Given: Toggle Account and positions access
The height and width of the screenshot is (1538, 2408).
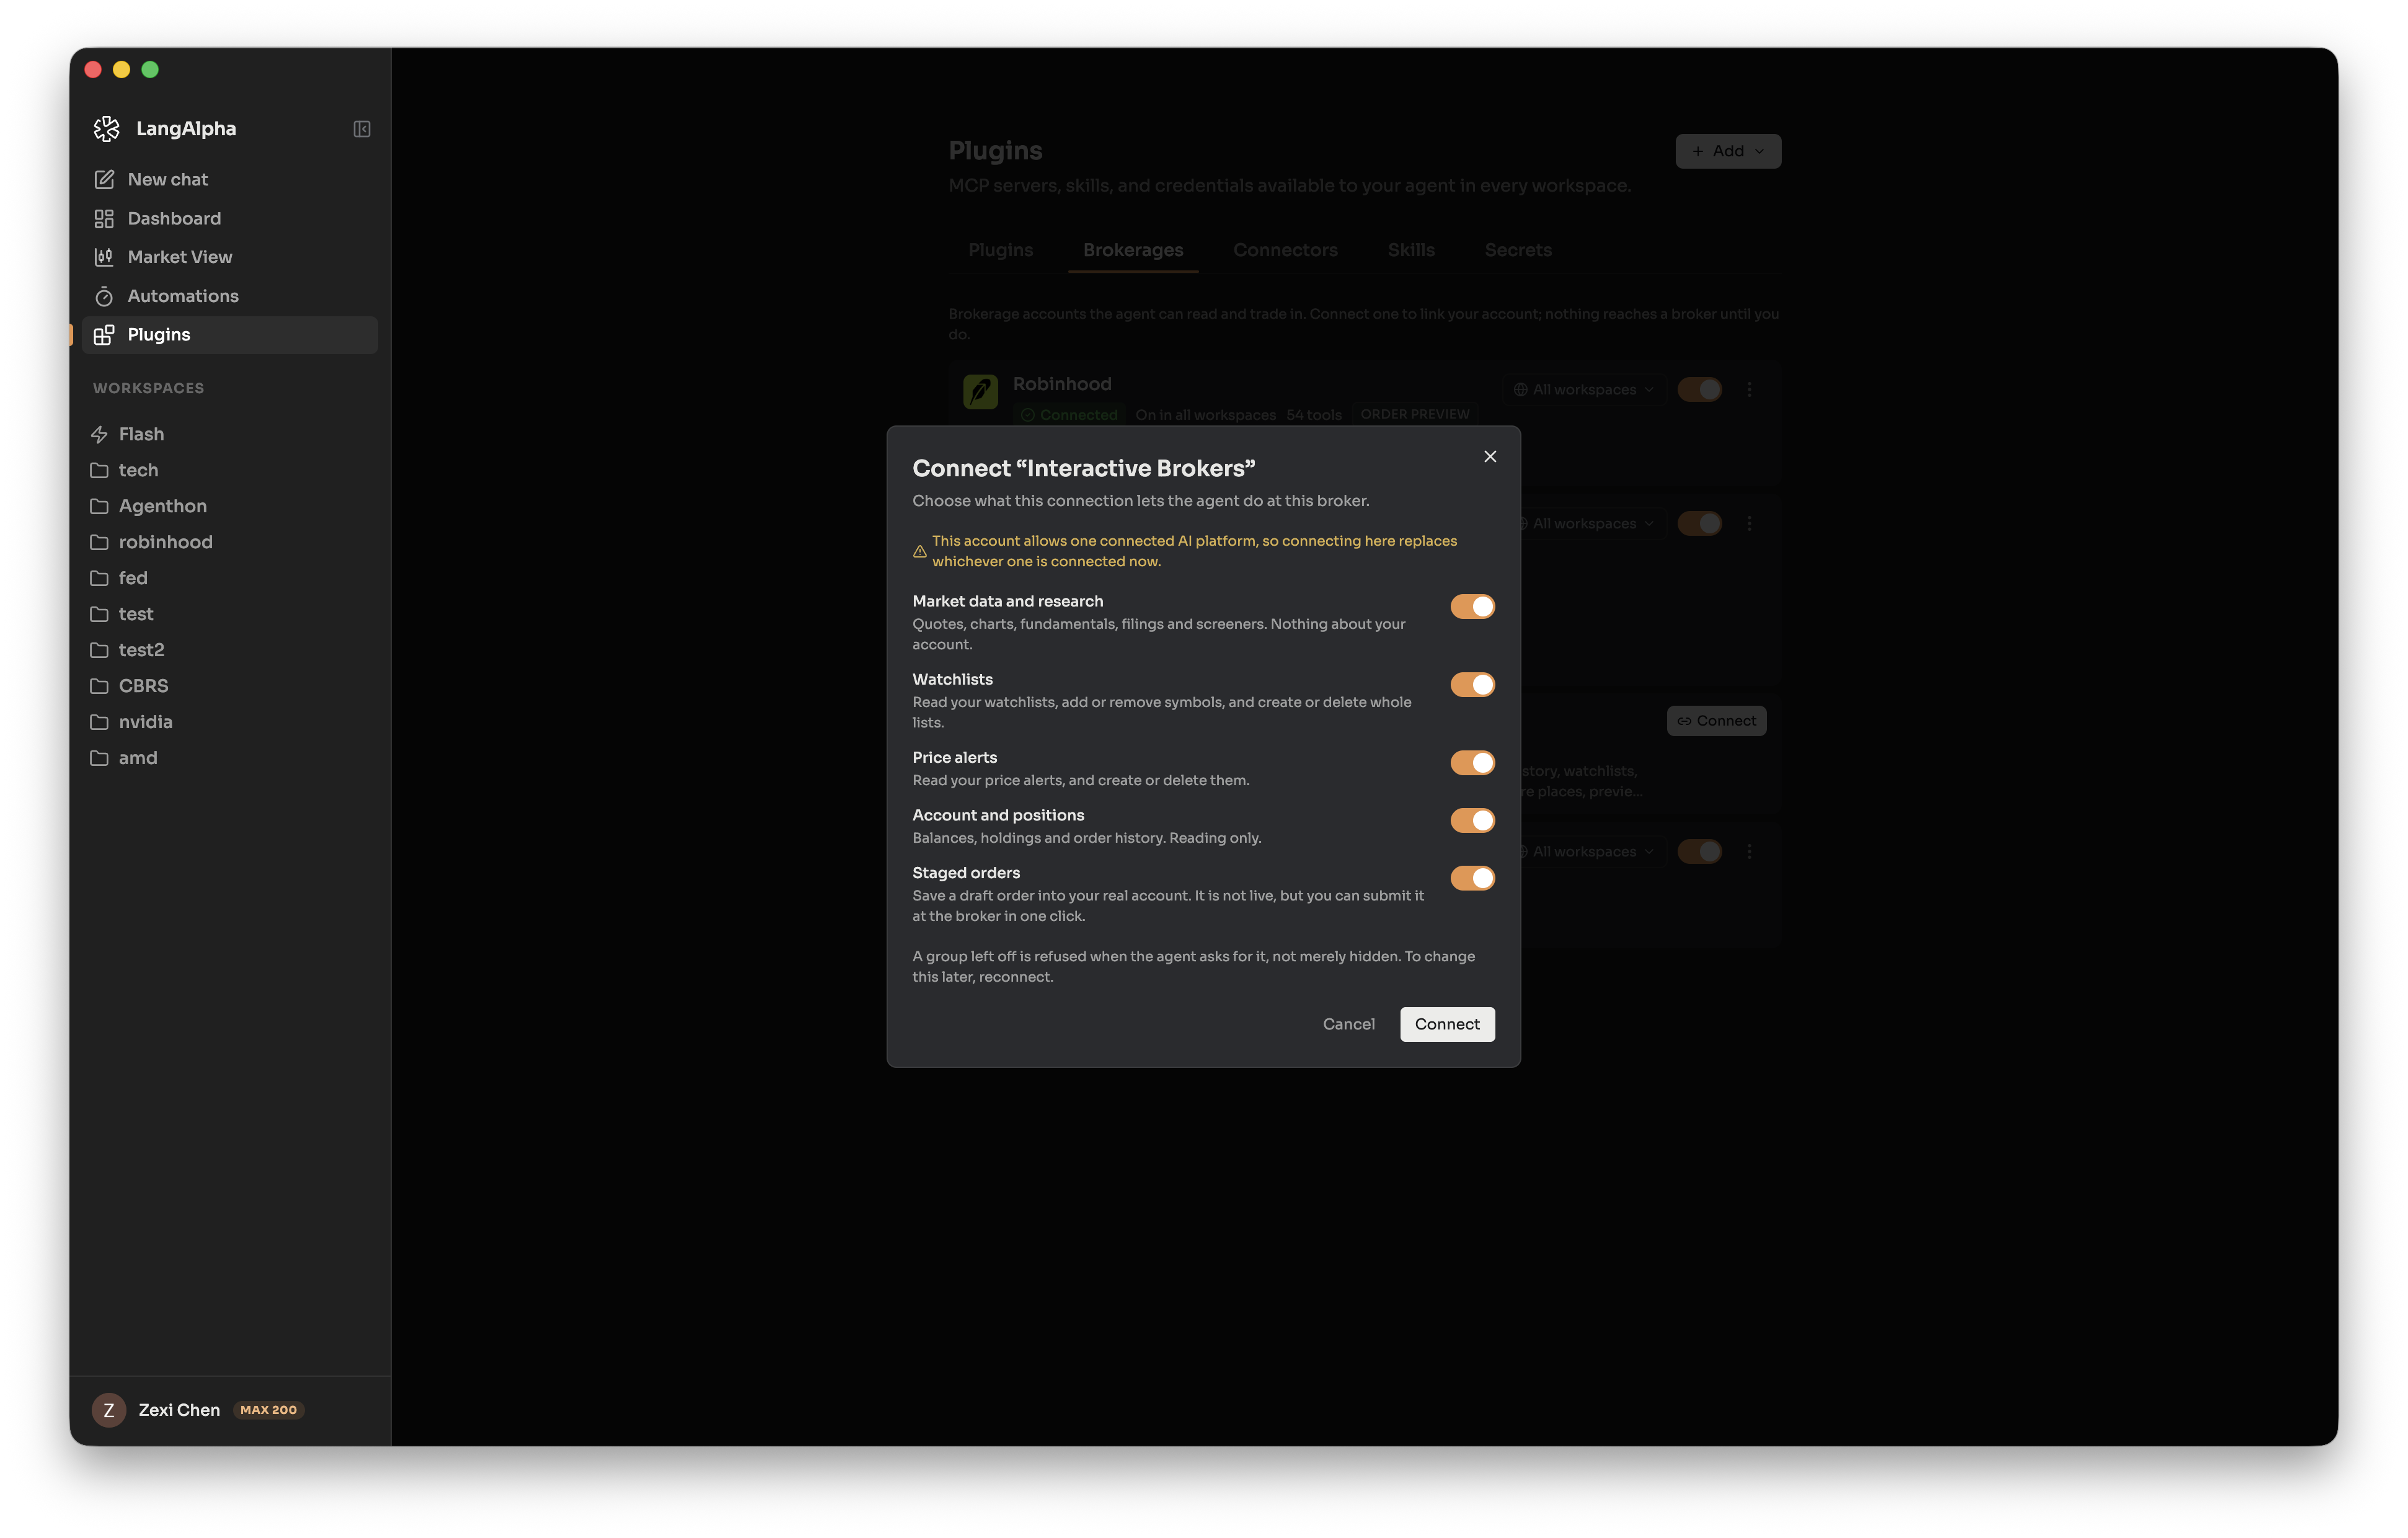Looking at the screenshot, I should click(1472, 821).
